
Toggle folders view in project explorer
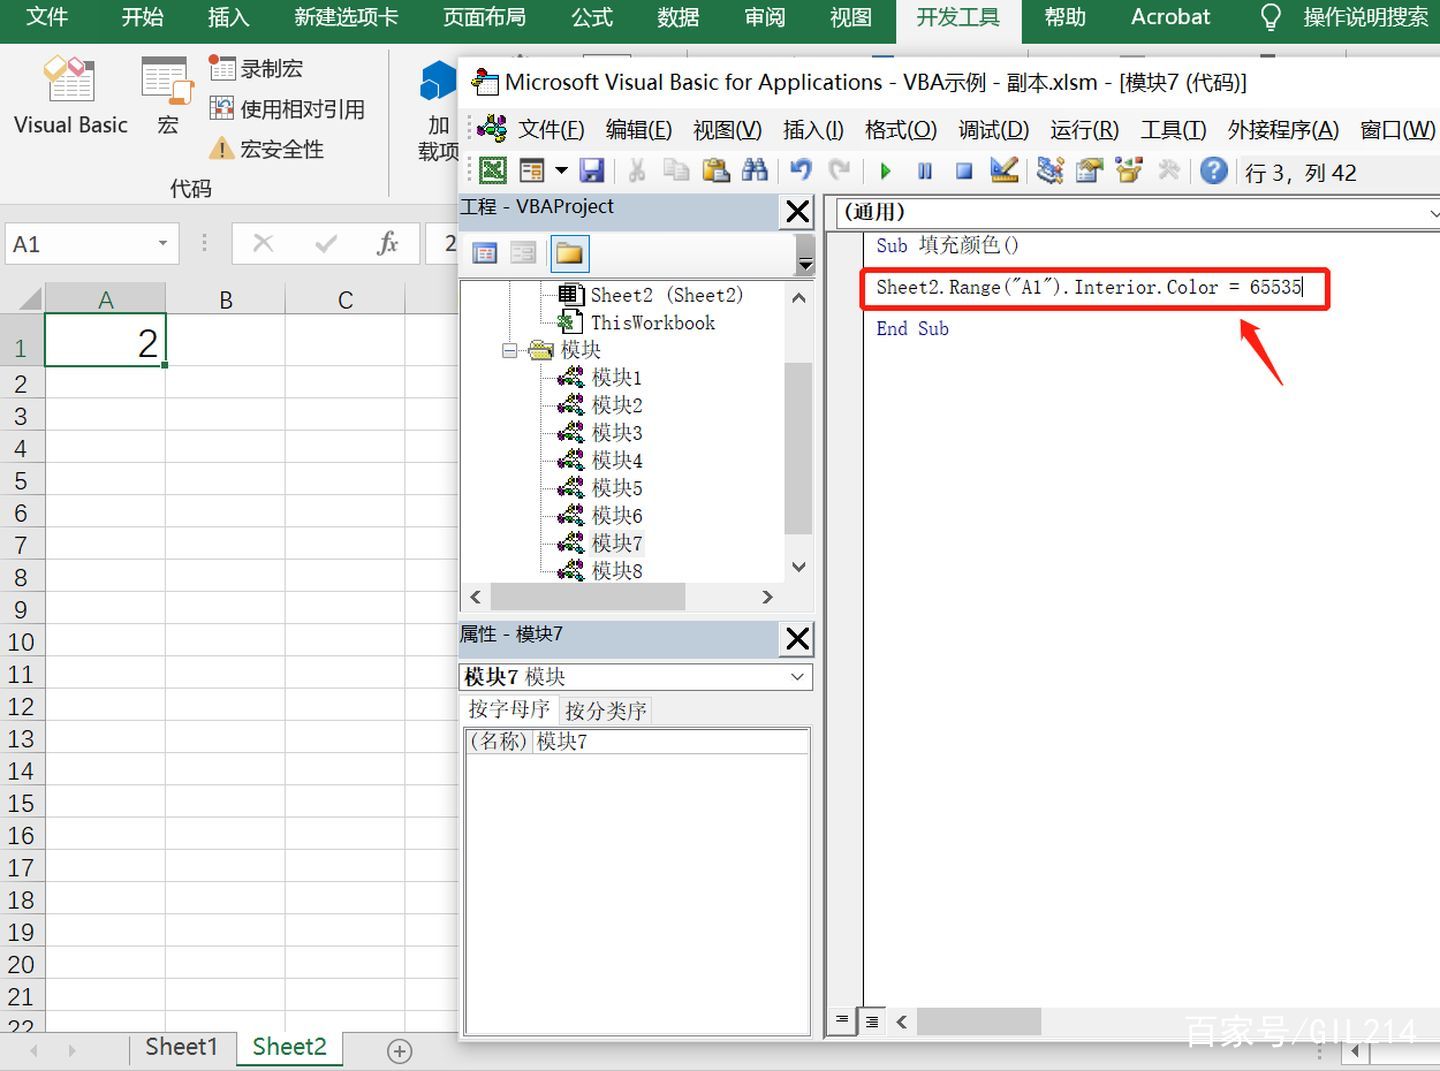[x=569, y=254]
